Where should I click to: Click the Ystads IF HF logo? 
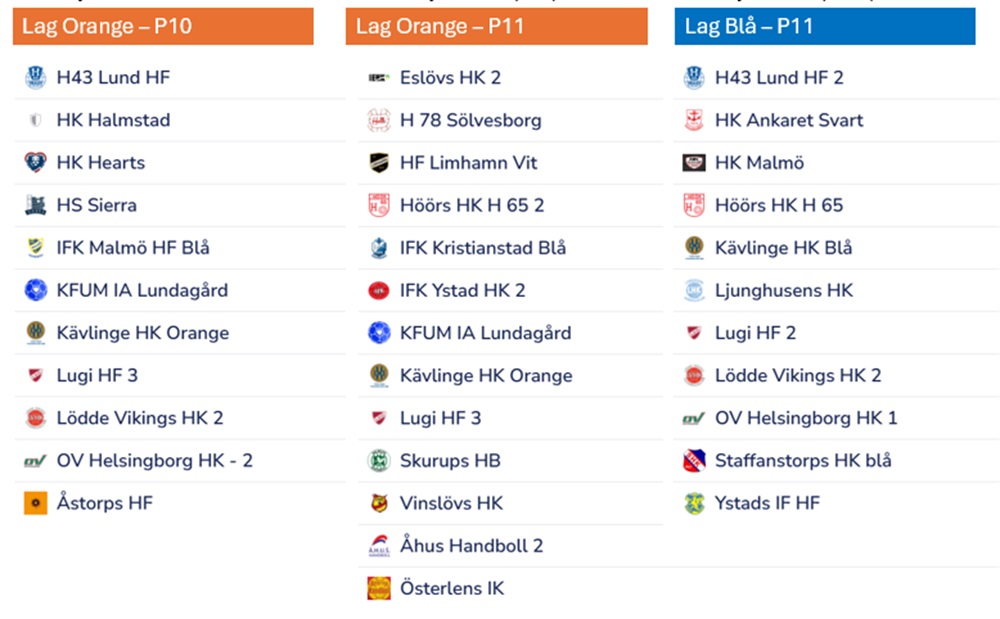(x=695, y=503)
